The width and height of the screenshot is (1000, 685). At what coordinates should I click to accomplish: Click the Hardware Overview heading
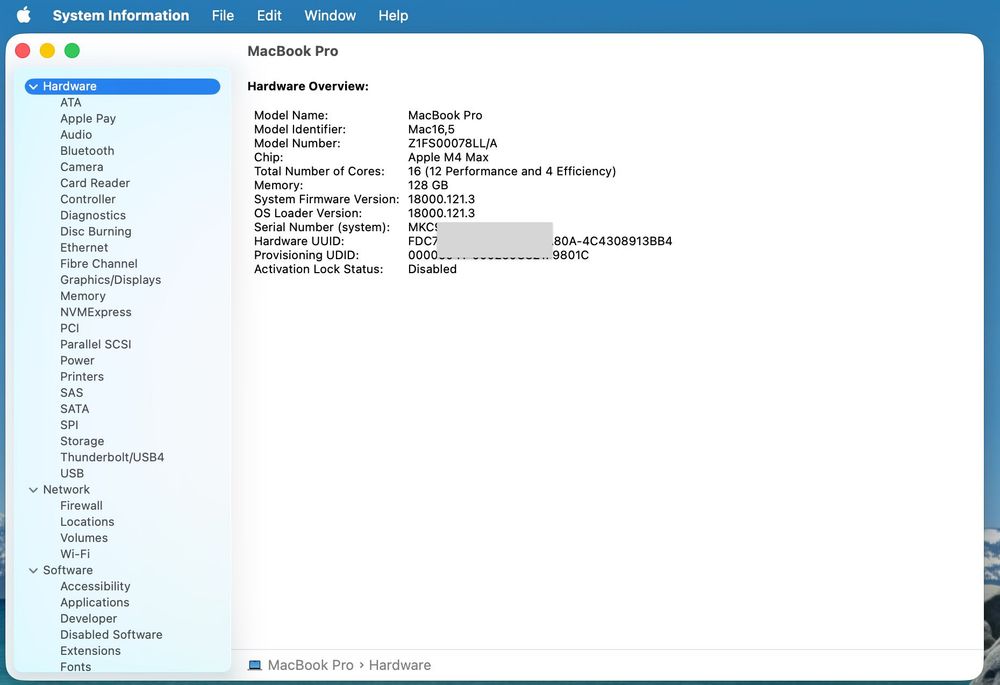click(x=308, y=86)
